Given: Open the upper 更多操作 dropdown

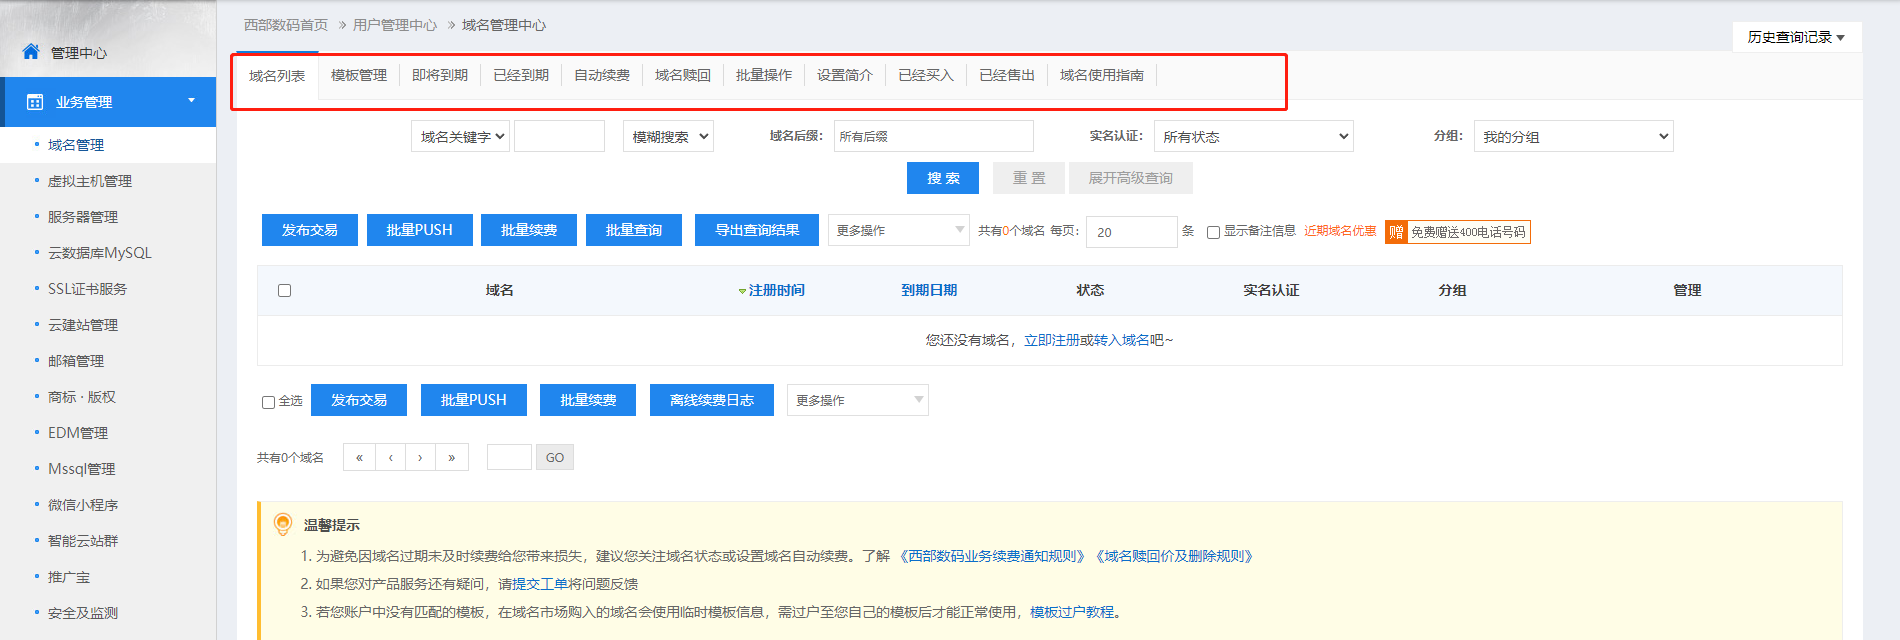Looking at the screenshot, I should (898, 230).
